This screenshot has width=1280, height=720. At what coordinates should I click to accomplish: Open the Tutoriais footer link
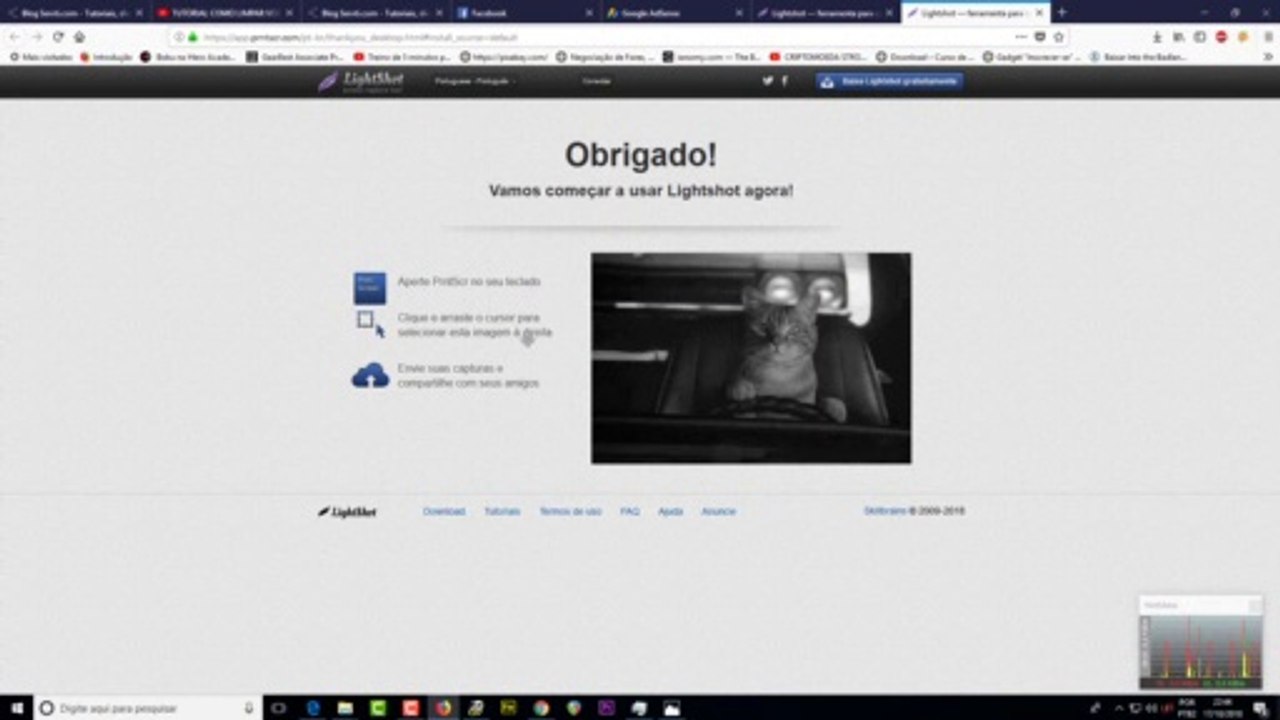(502, 511)
